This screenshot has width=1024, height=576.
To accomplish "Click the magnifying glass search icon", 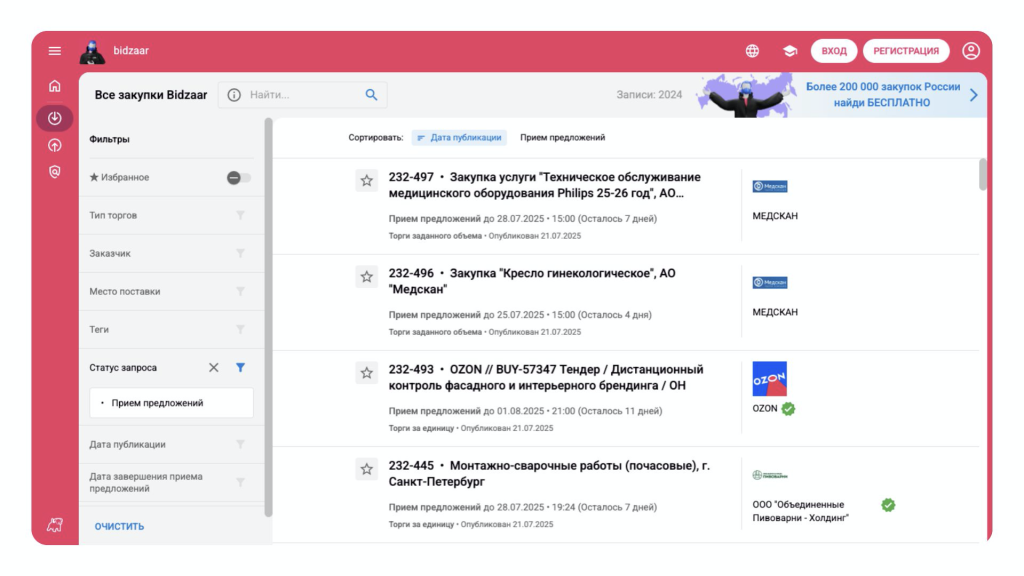I will (371, 95).
